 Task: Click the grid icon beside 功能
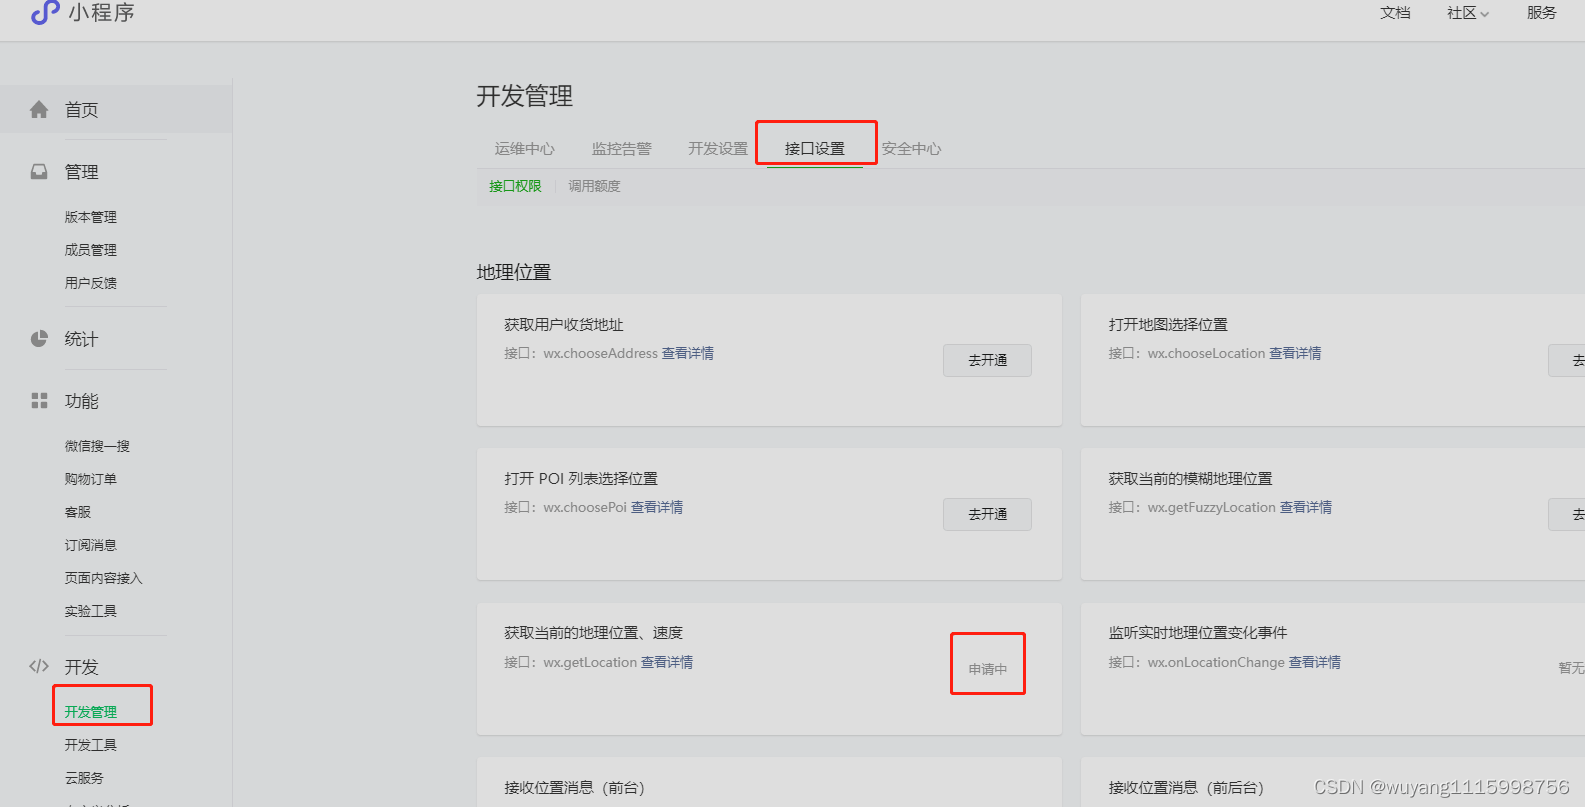[x=39, y=401]
